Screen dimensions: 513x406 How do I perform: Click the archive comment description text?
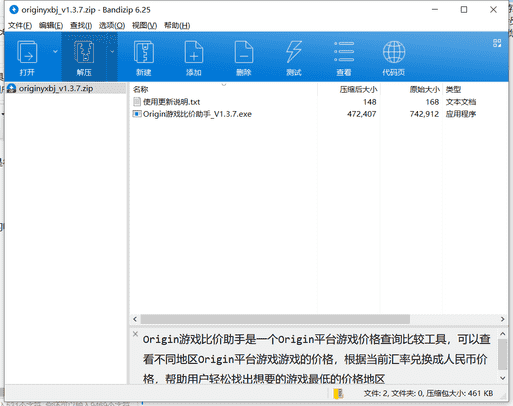pyautogui.click(x=316, y=359)
